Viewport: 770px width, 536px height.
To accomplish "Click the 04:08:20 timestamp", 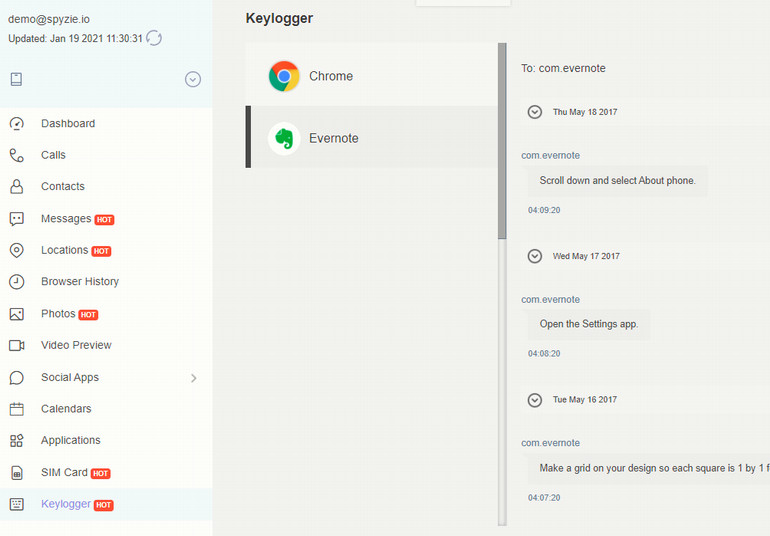I will 544,354.
